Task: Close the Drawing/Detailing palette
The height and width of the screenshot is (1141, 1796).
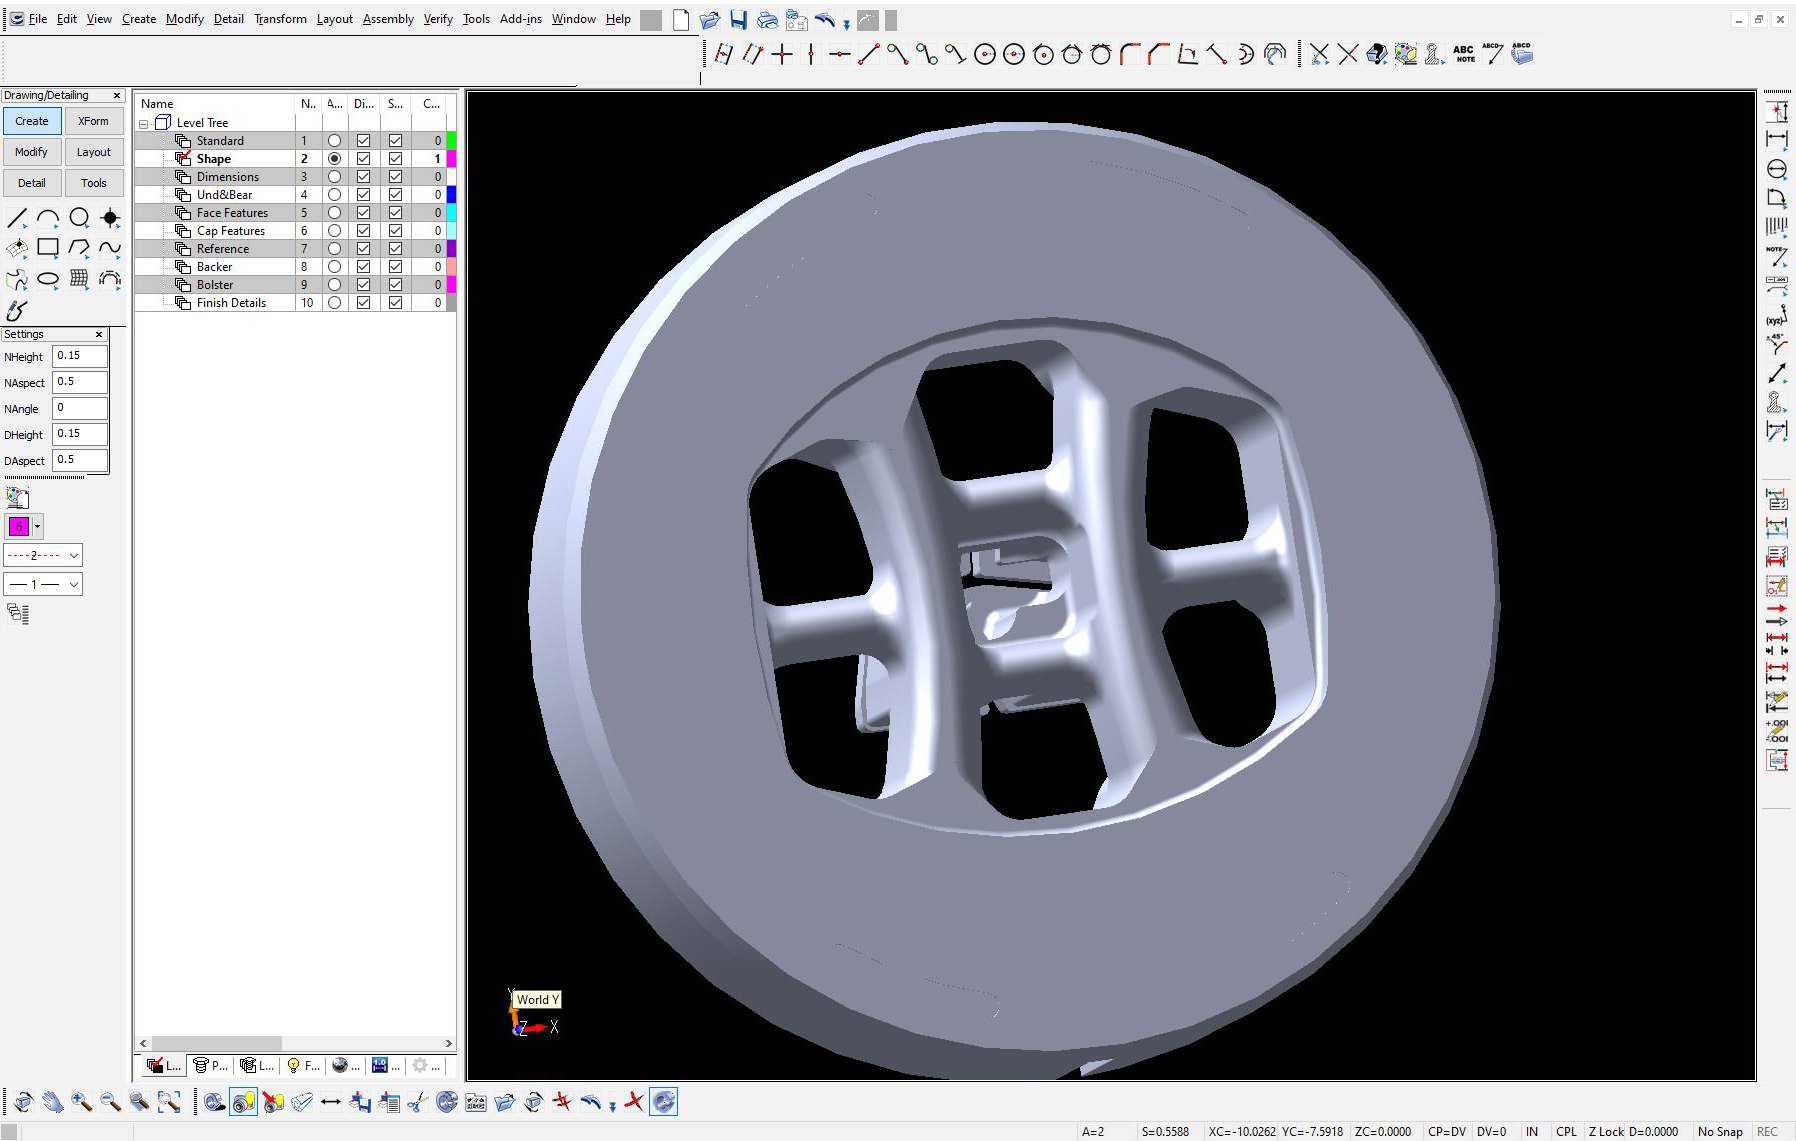Action: (117, 96)
